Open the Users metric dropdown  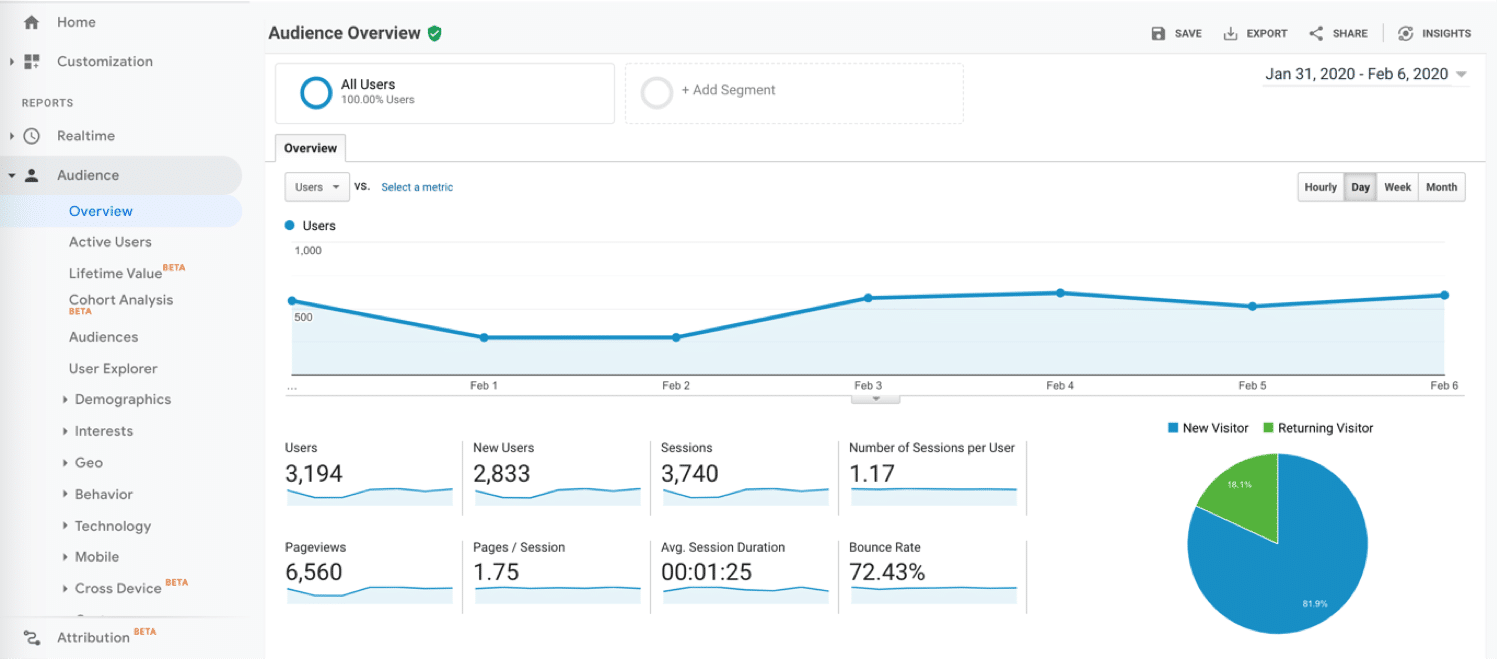tap(316, 186)
